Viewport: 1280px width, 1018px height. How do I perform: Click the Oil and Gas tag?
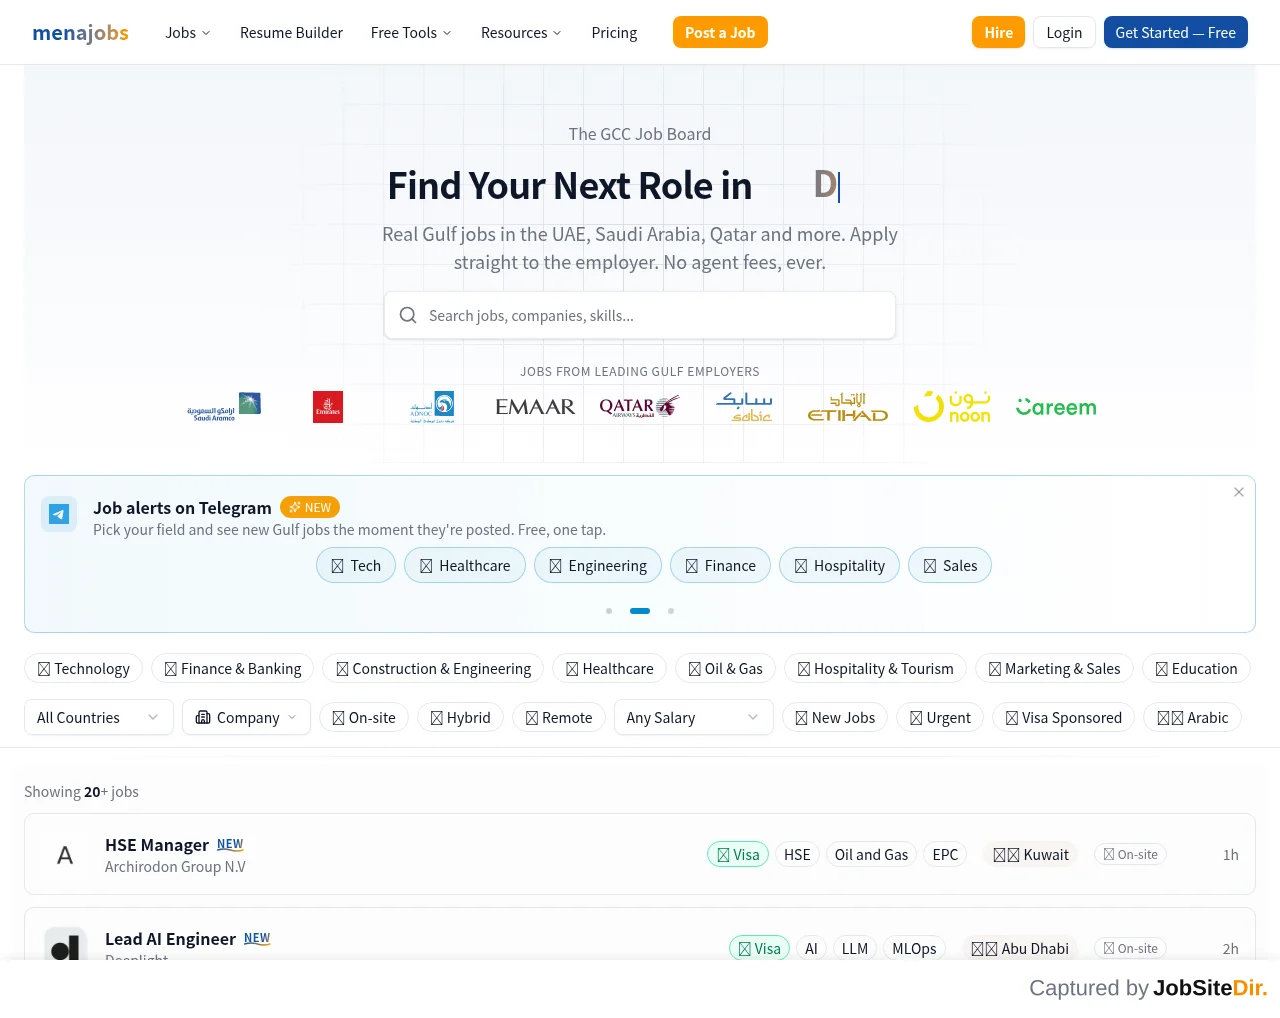[871, 855]
